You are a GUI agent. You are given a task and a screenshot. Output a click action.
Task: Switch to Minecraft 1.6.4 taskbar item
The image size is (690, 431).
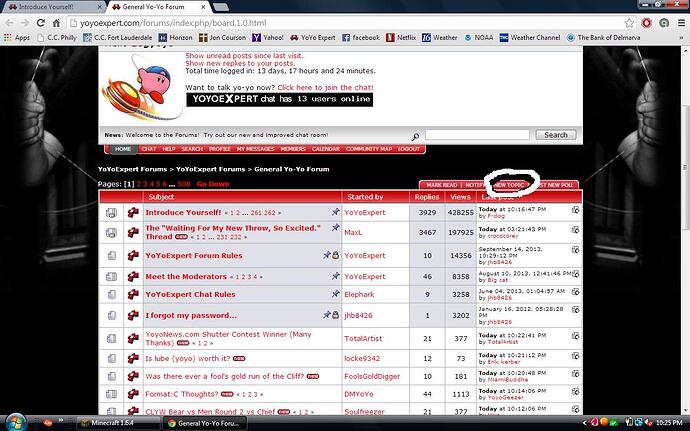[x=118, y=423]
